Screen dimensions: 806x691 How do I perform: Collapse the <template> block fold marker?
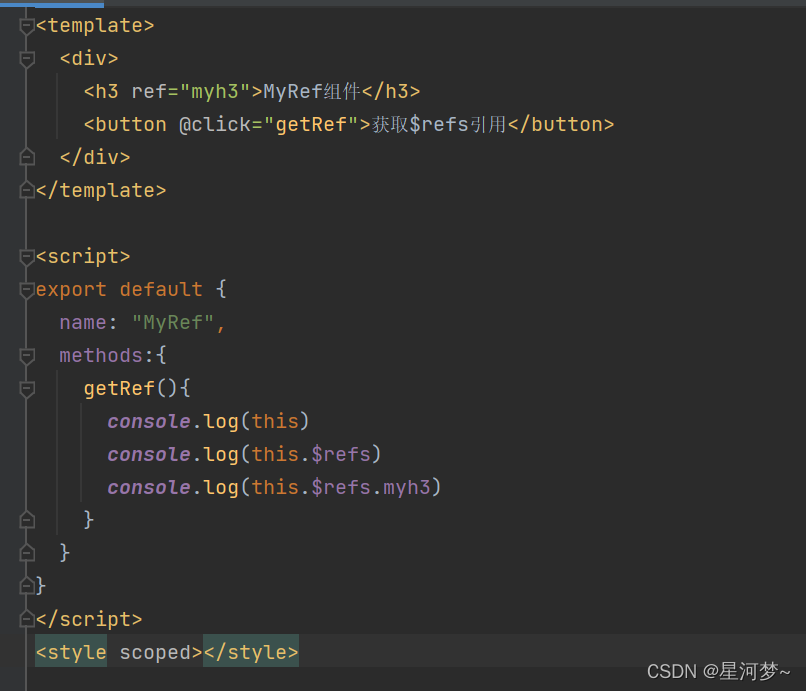click(x=27, y=26)
